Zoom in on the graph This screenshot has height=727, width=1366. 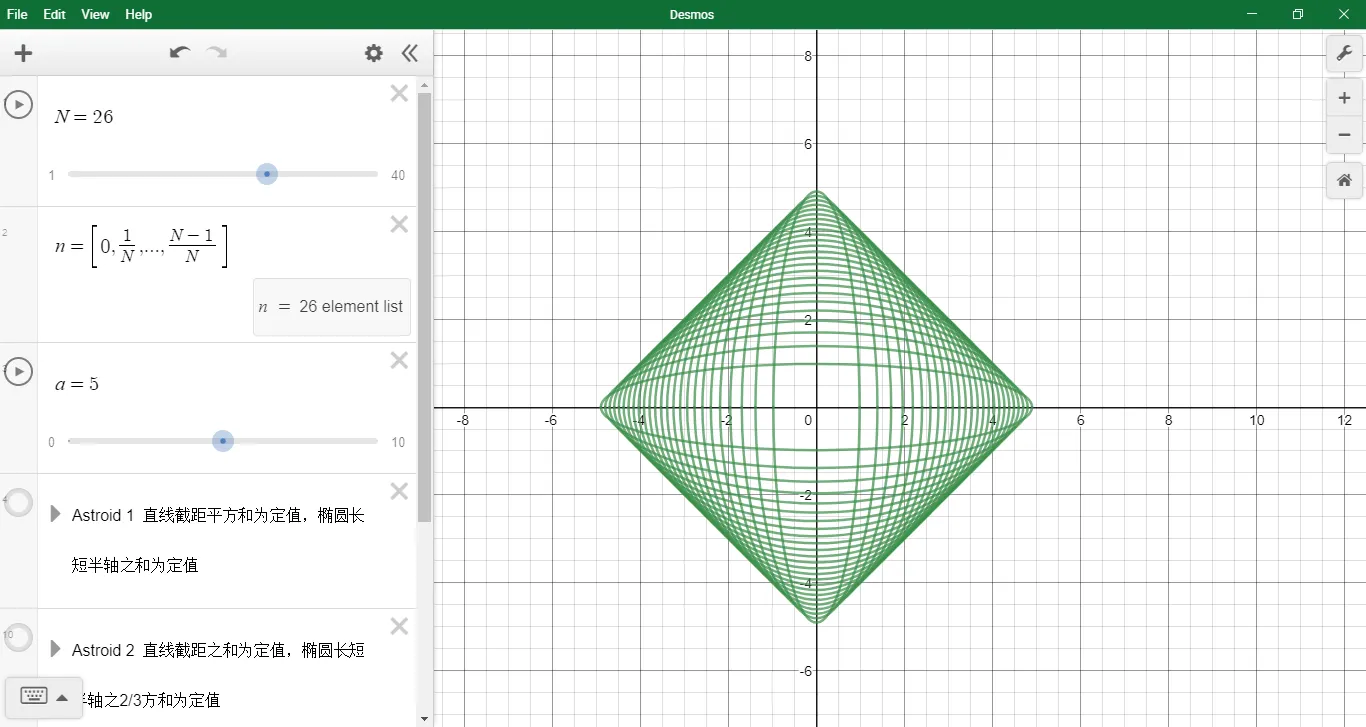tap(1344, 98)
